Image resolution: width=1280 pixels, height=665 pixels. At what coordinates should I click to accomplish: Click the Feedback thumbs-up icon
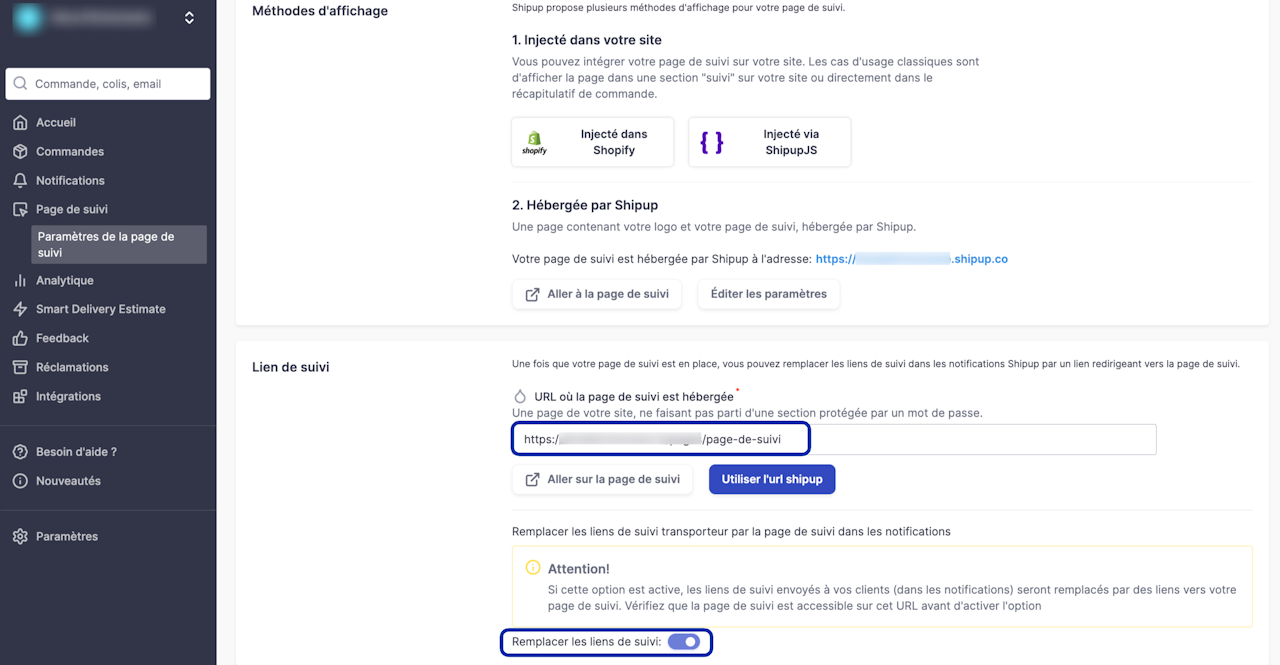click(x=20, y=339)
